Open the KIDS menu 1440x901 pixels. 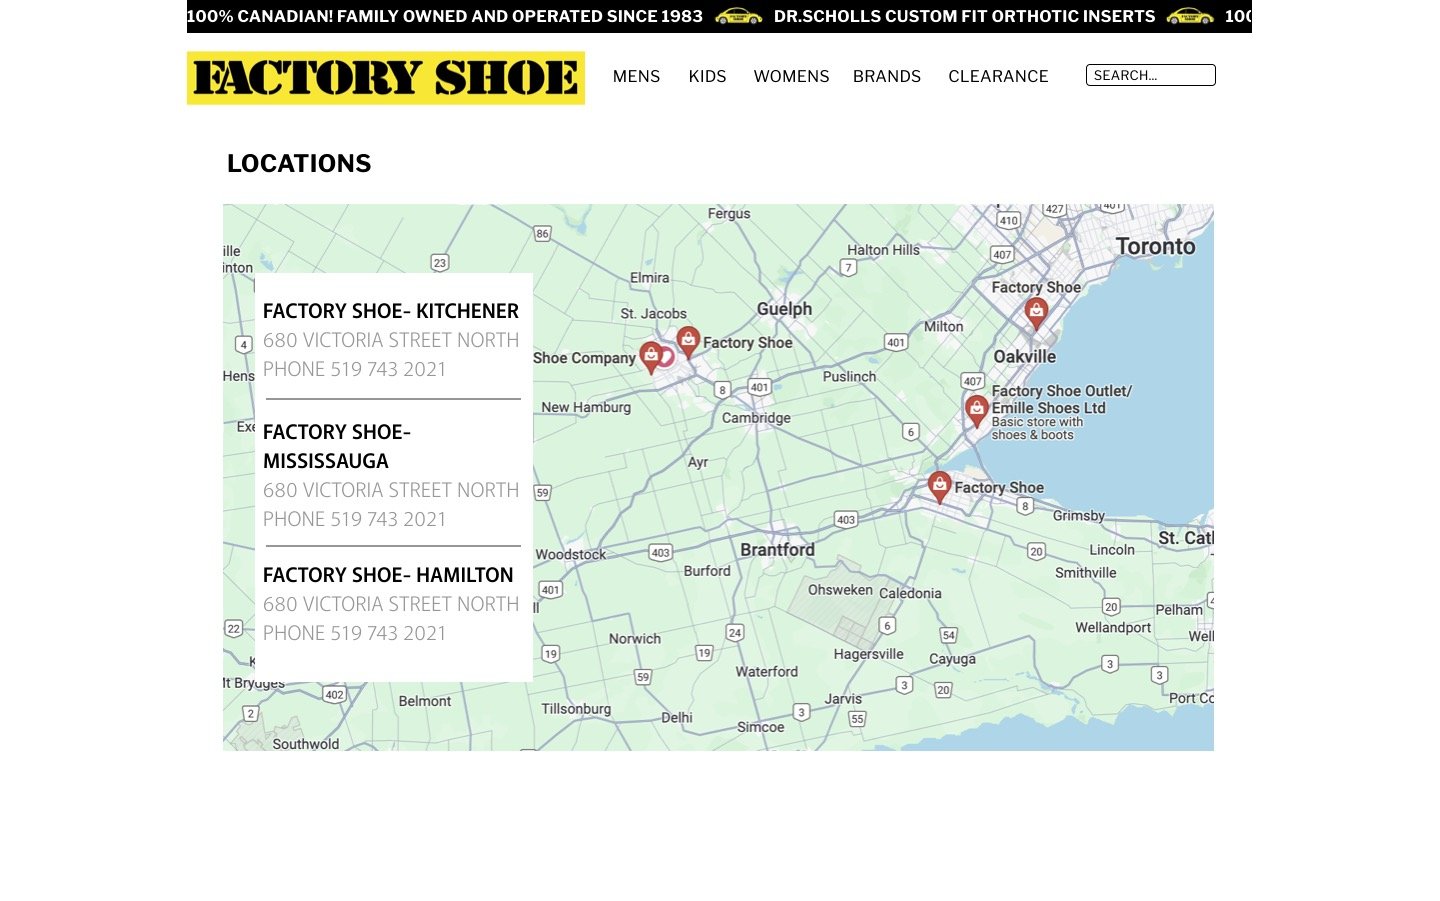pyautogui.click(x=707, y=76)
